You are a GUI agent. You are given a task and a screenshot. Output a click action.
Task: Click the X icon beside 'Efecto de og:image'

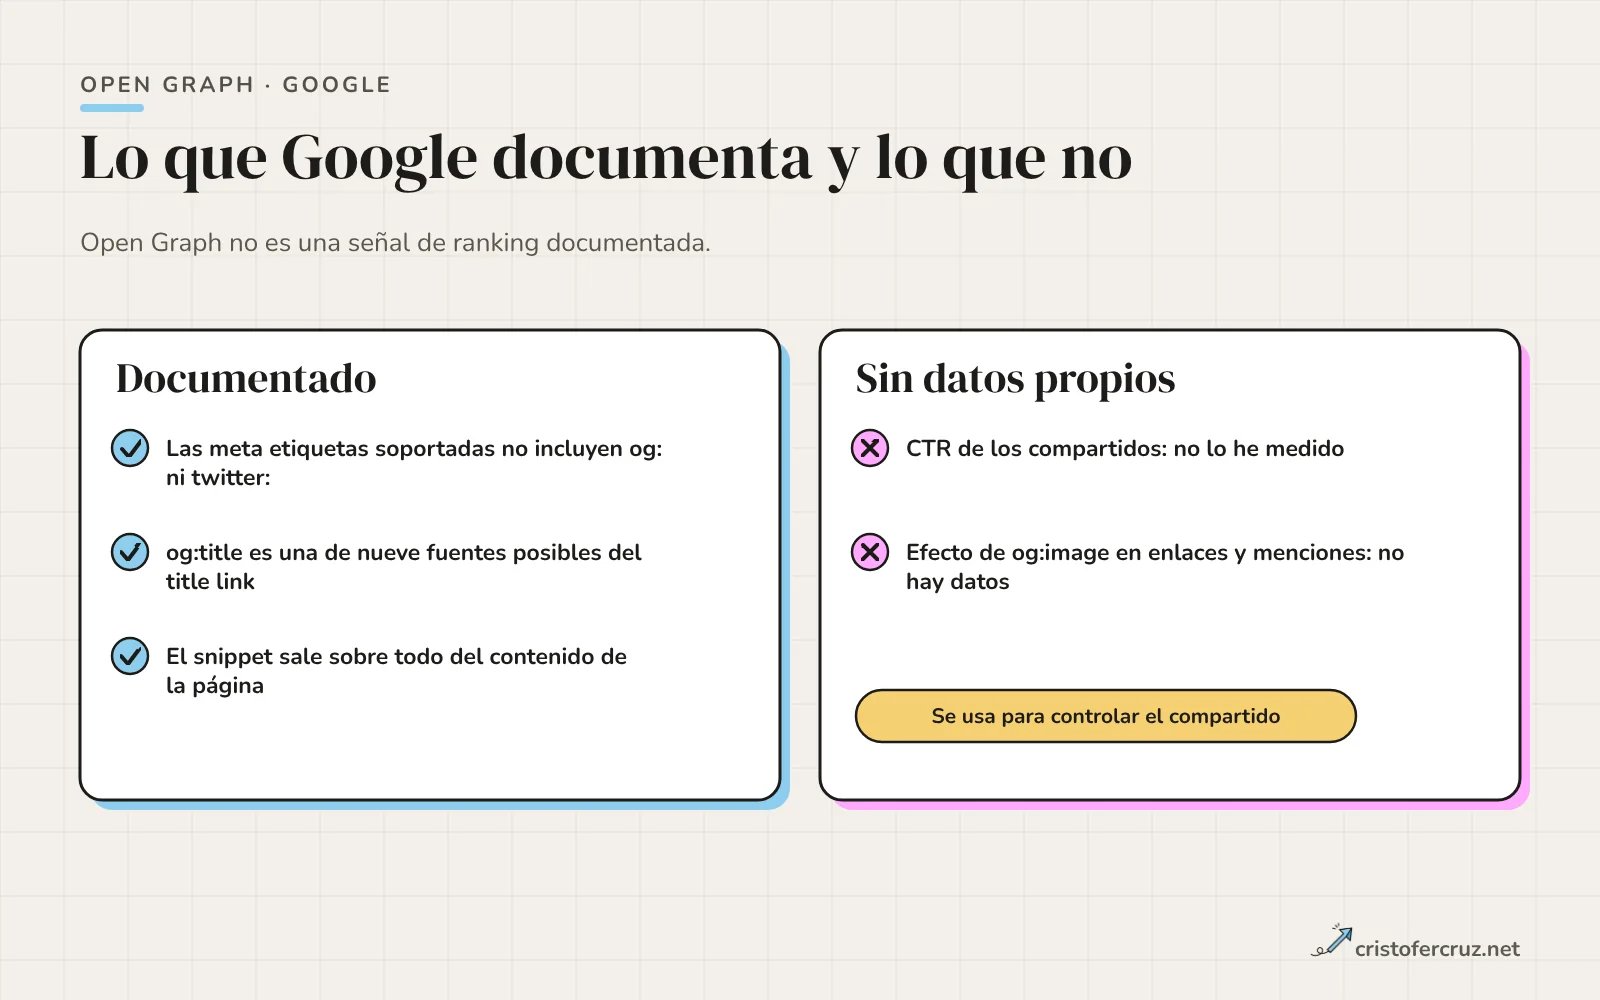870,552
